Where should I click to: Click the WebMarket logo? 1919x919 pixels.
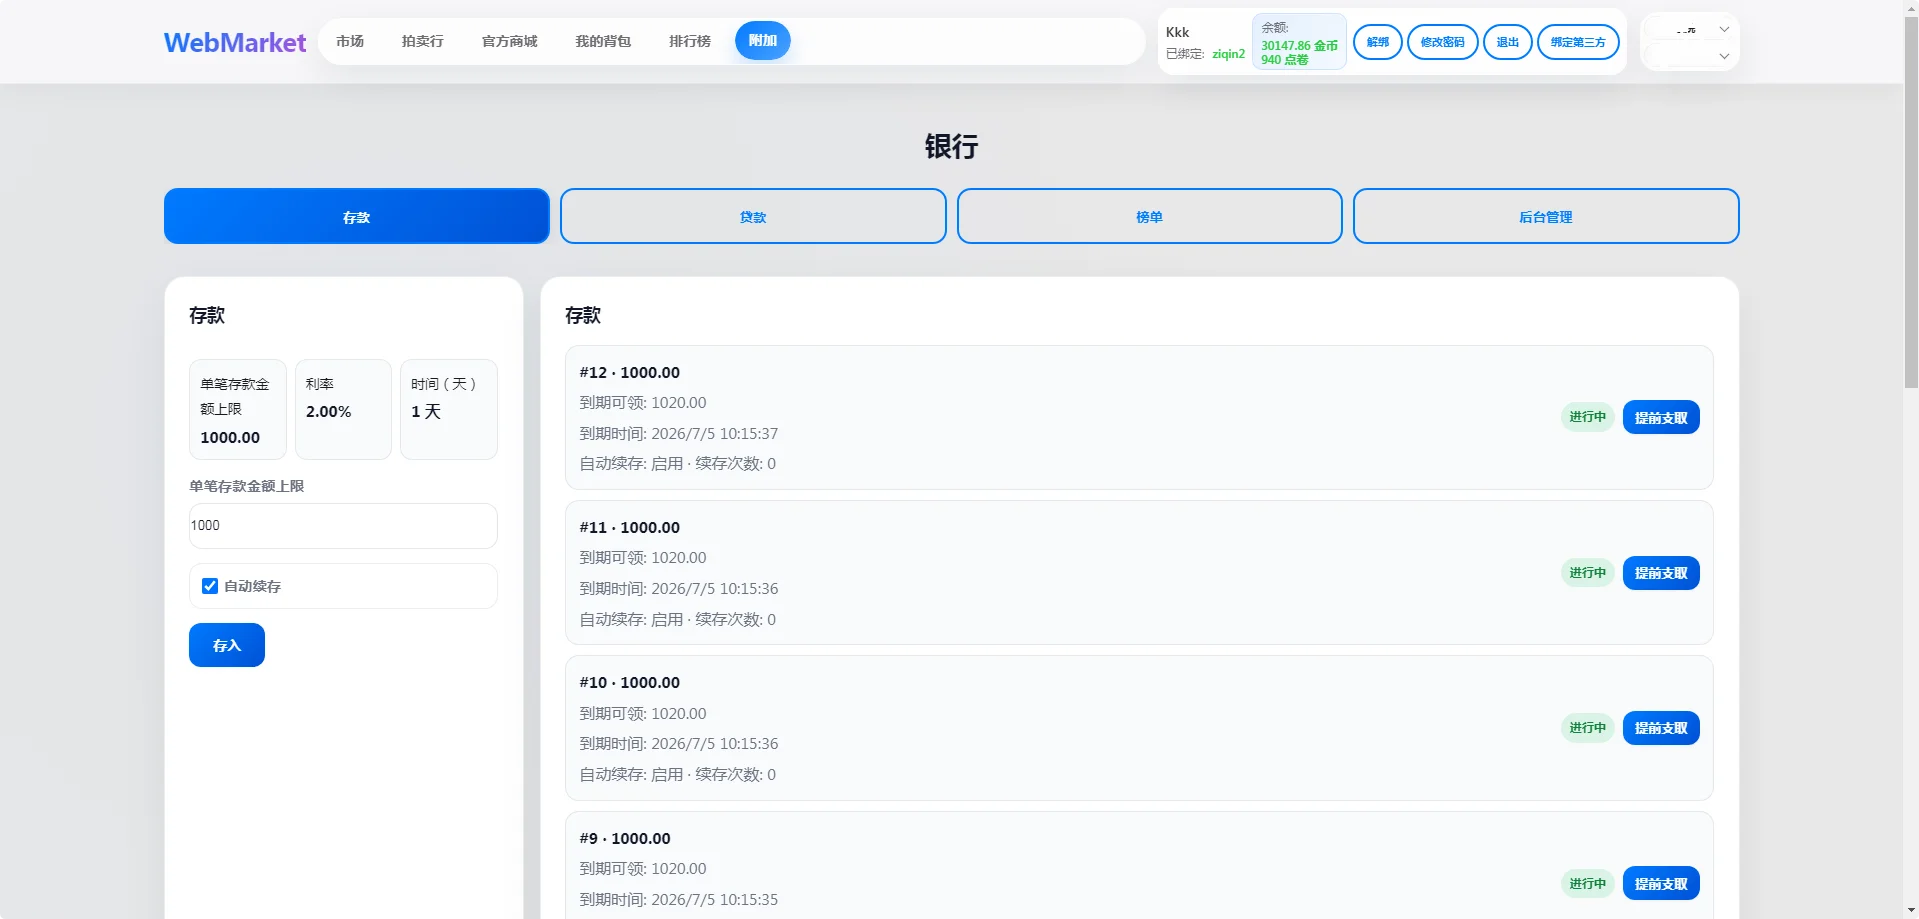(235, 42)
